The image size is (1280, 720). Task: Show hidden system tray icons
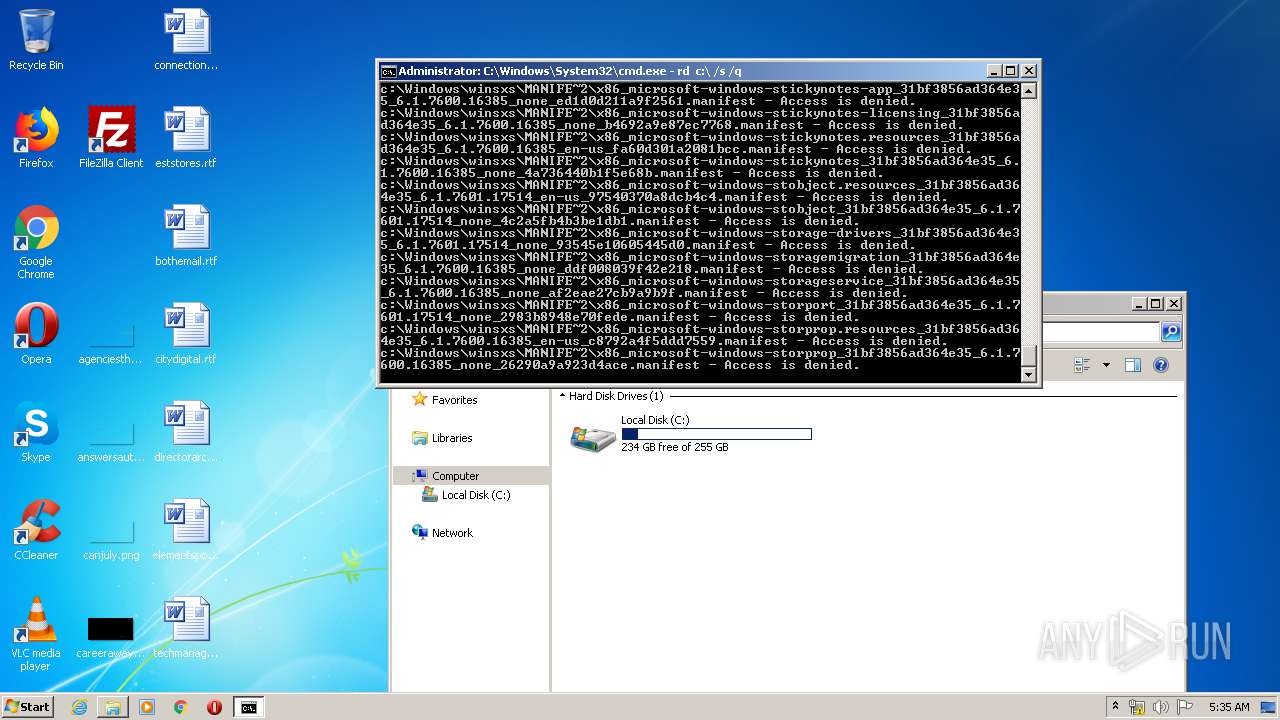[x=1115, y=706]
